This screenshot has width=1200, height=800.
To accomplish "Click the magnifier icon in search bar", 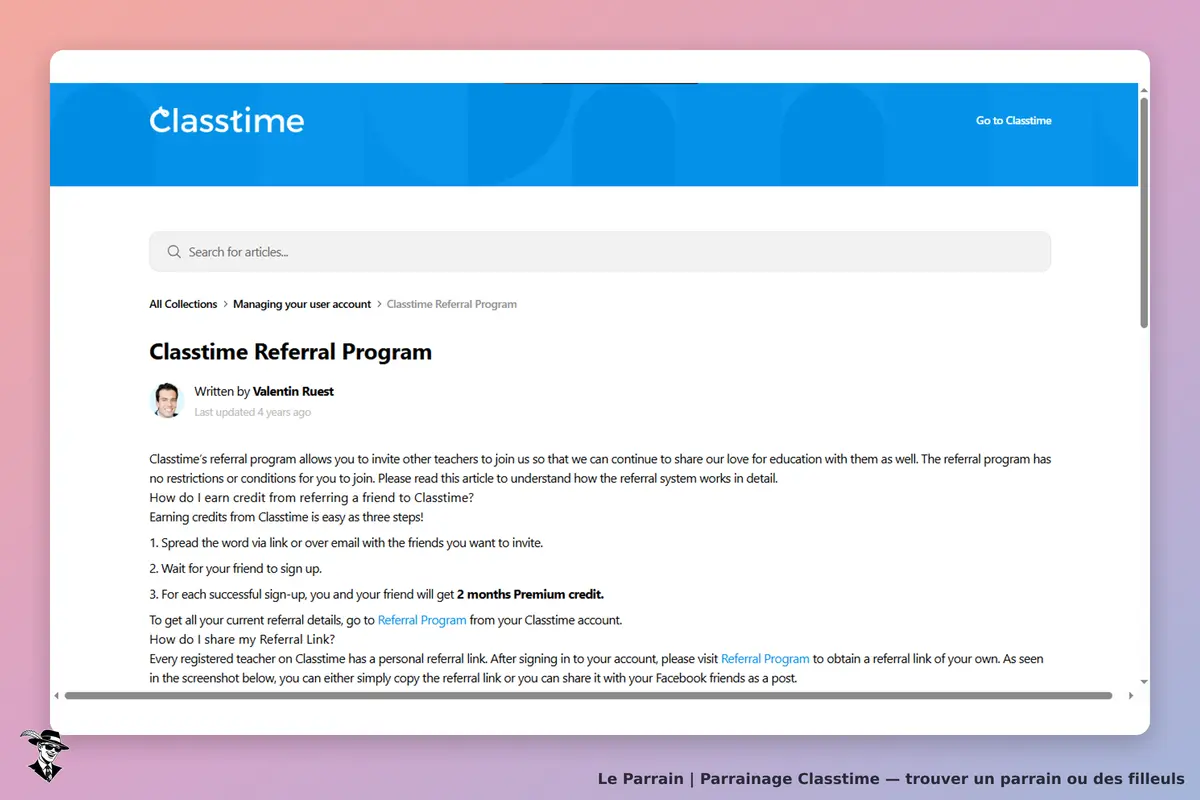I will (174, 252).
